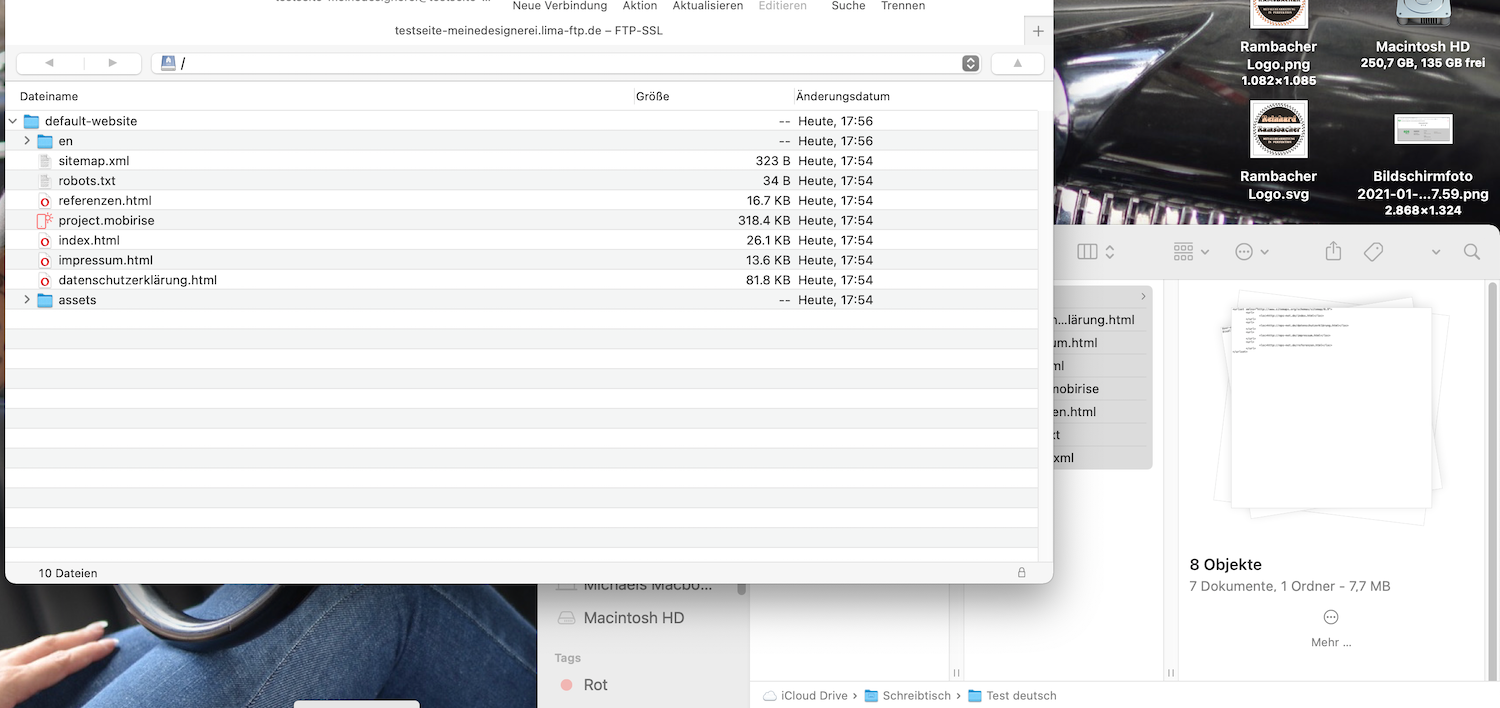Image resolution: width=1500 pixels, height=708 pixels.
Task: Click the plus button to add tab
Action: (1038, 31)
